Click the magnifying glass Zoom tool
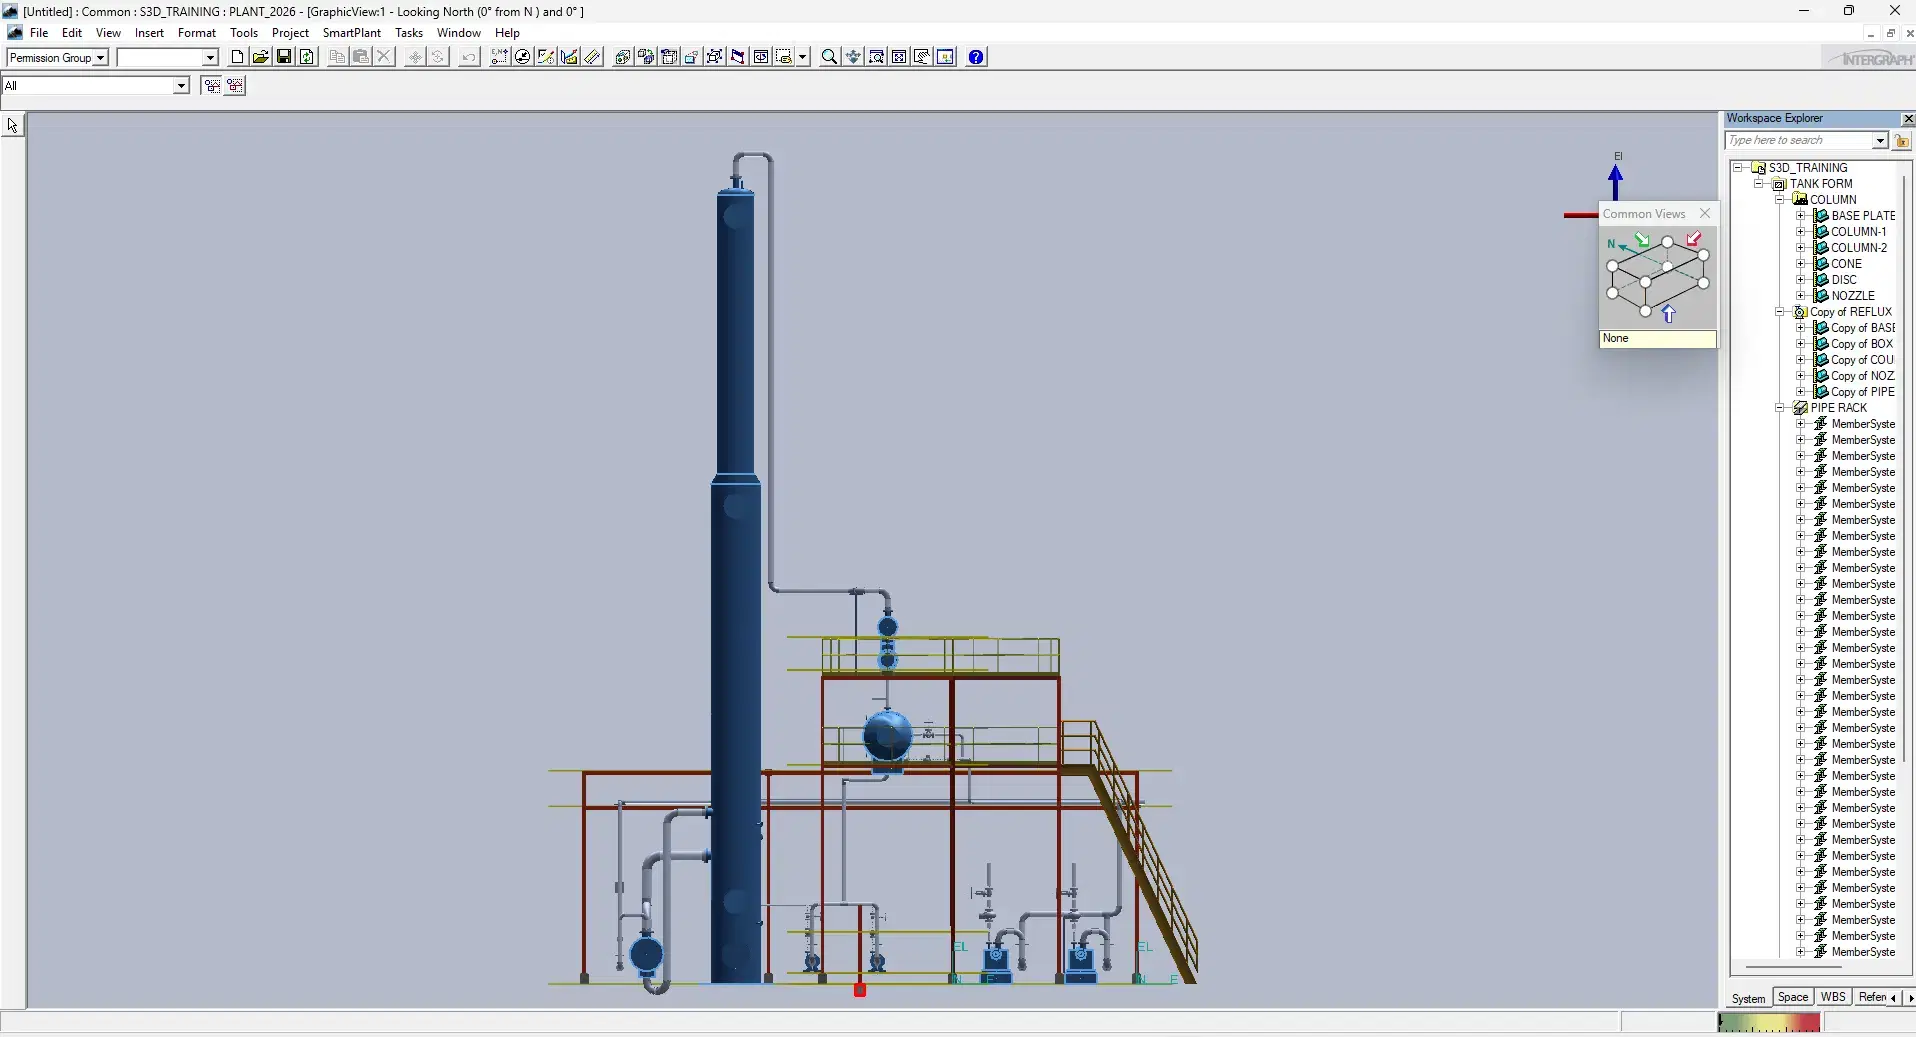Image resolution: width=1916 pixels, height=1037 pixels. [x=829, y=57]
